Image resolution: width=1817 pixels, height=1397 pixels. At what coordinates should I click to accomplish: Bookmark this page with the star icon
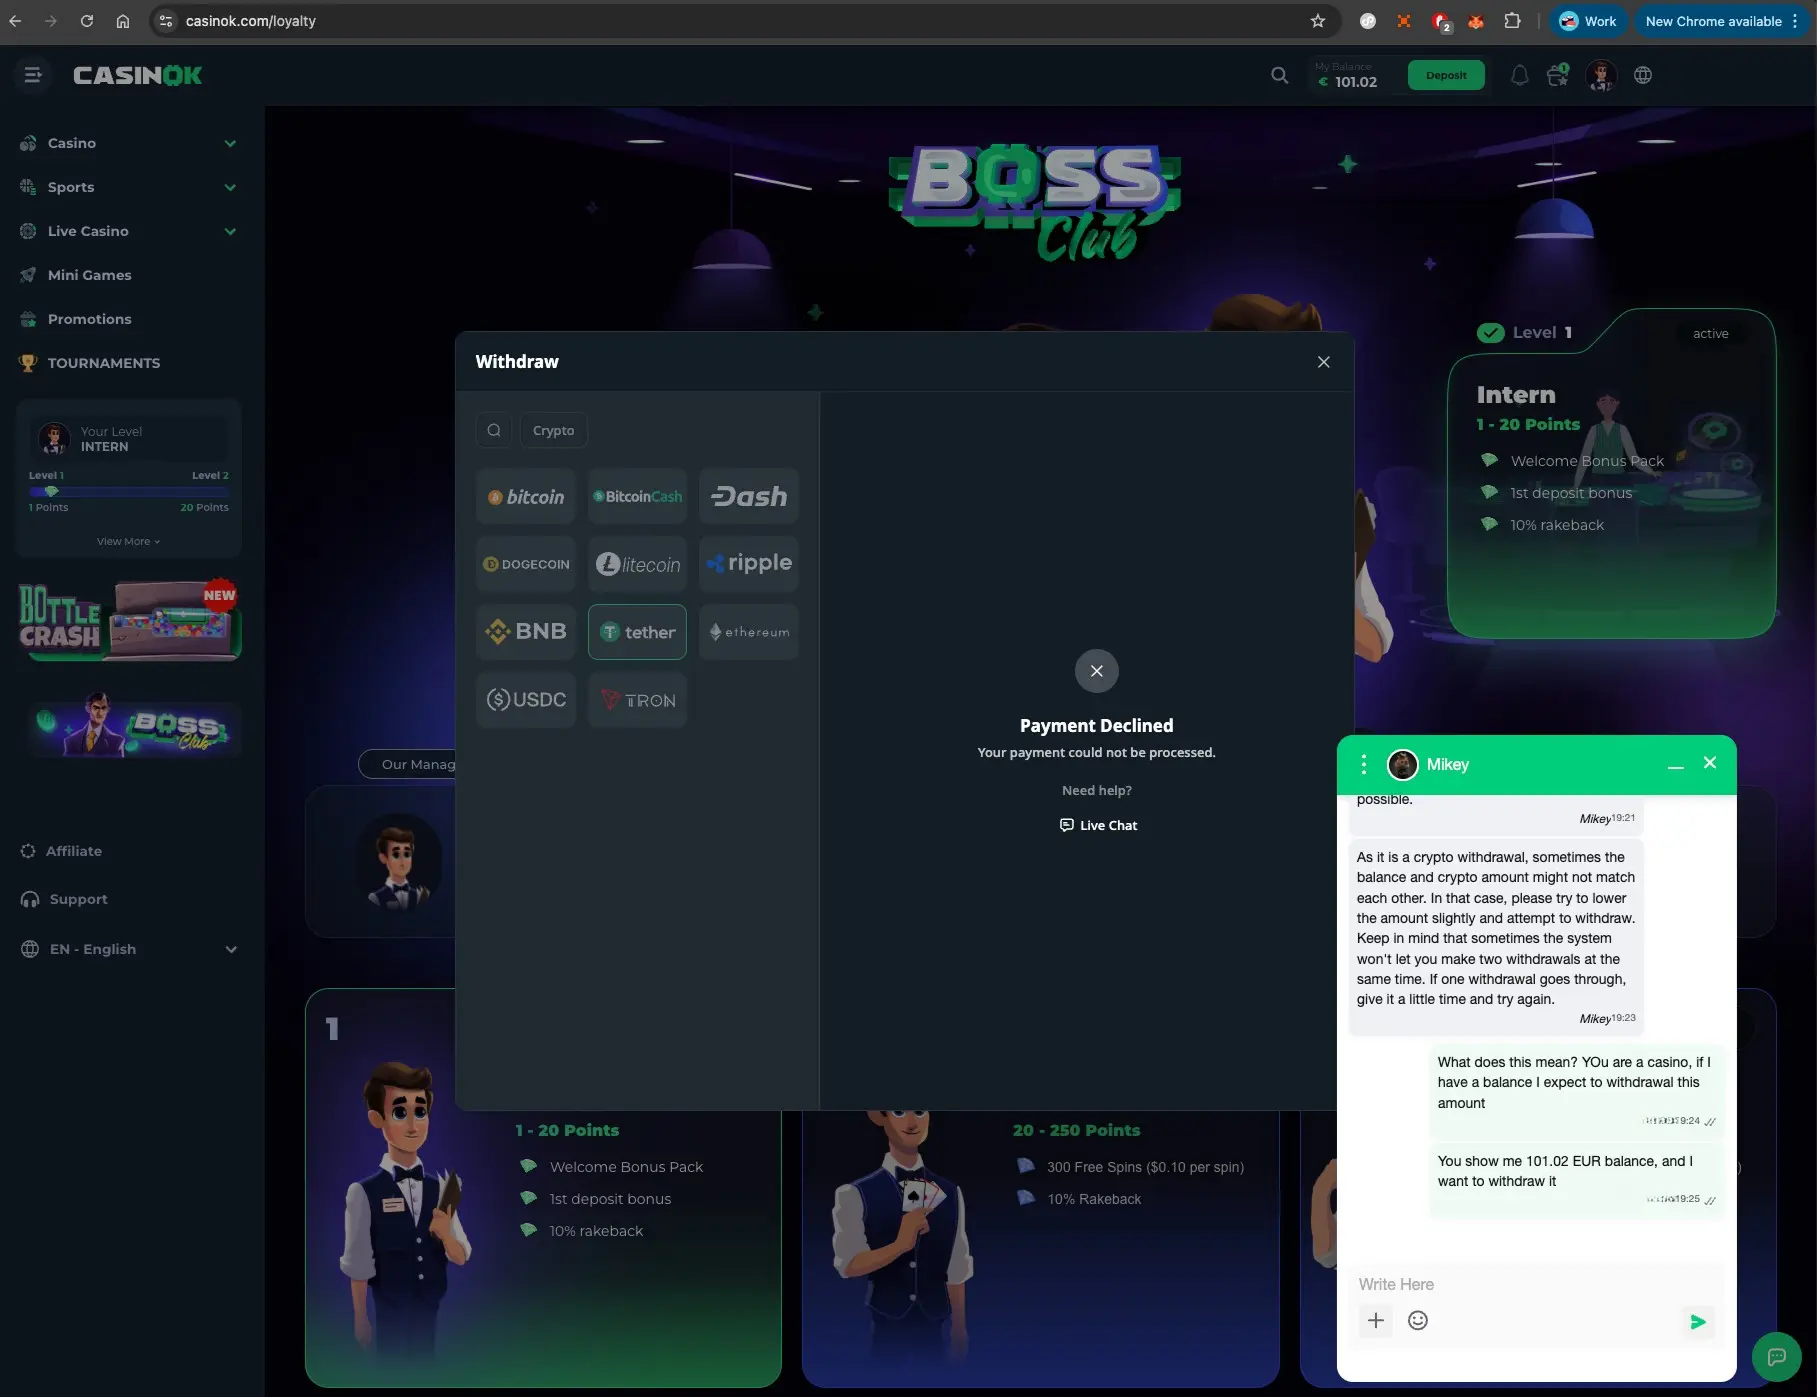(1318, 21)
